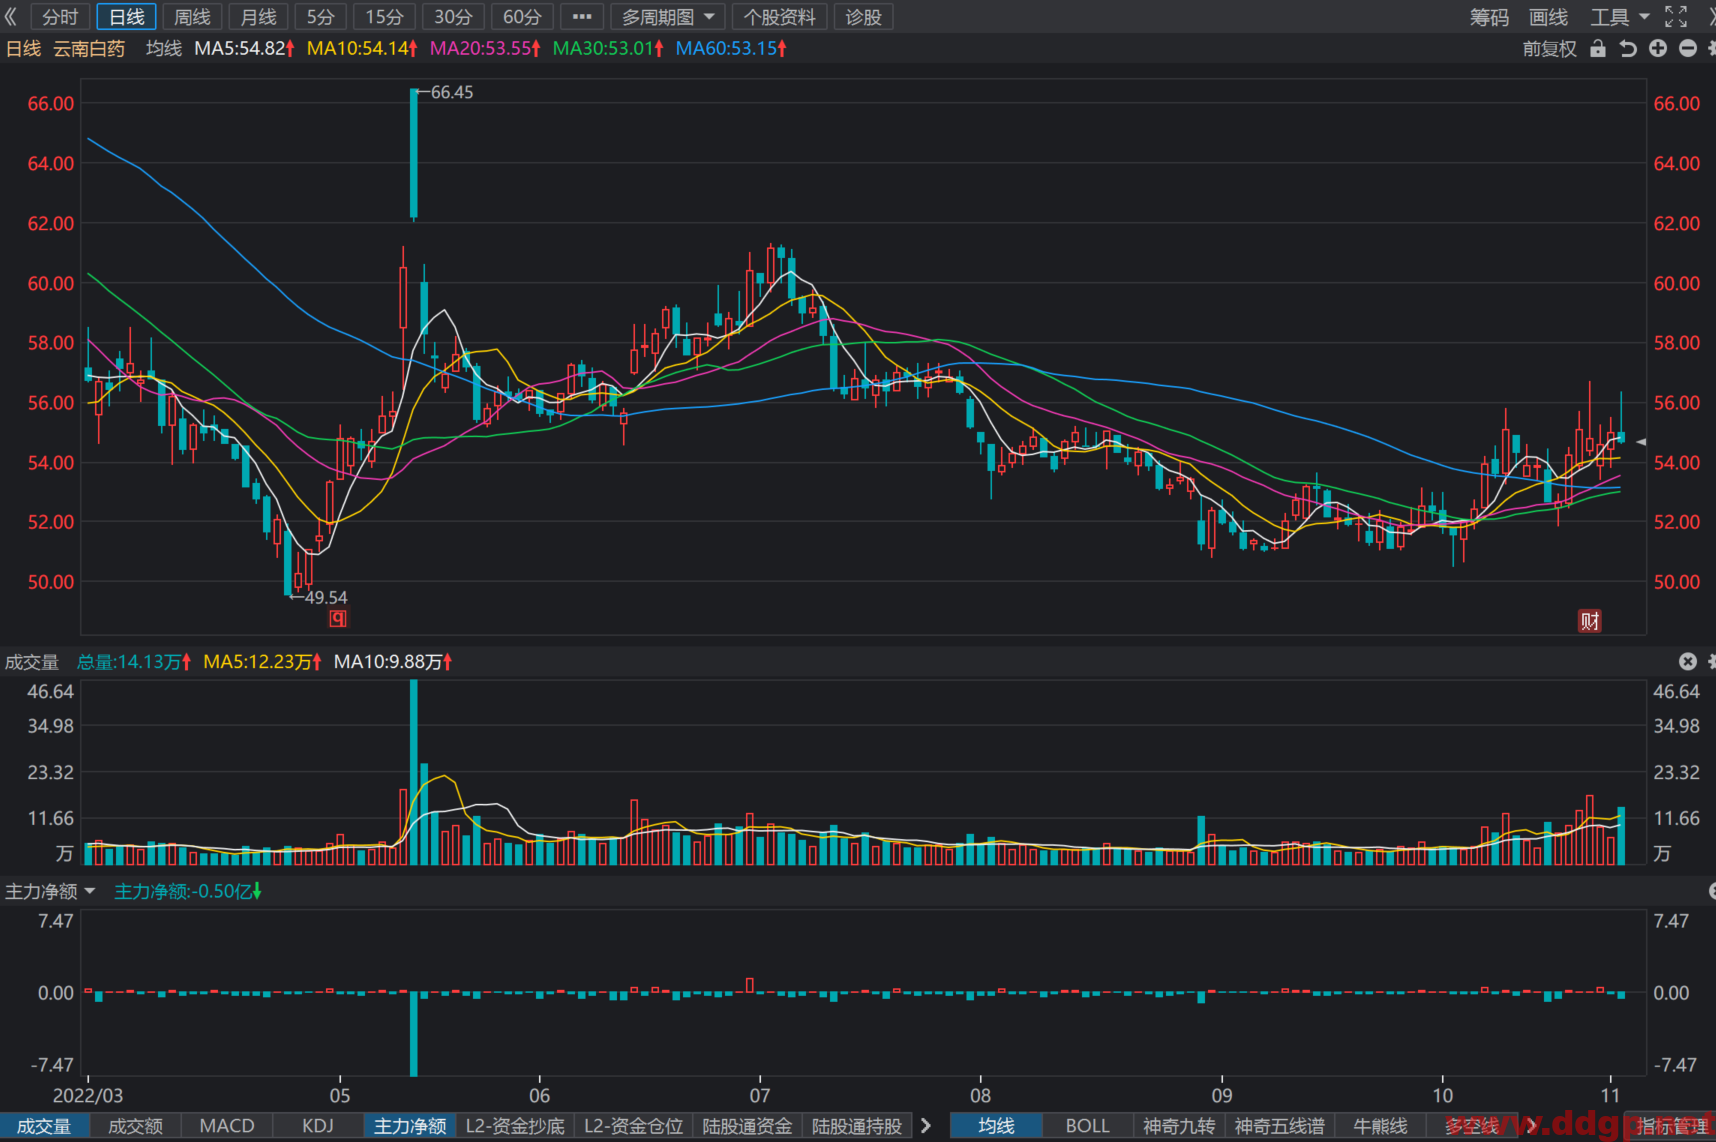
Task: Click volume MA10:9.88万 label
Action: point(393,662)
